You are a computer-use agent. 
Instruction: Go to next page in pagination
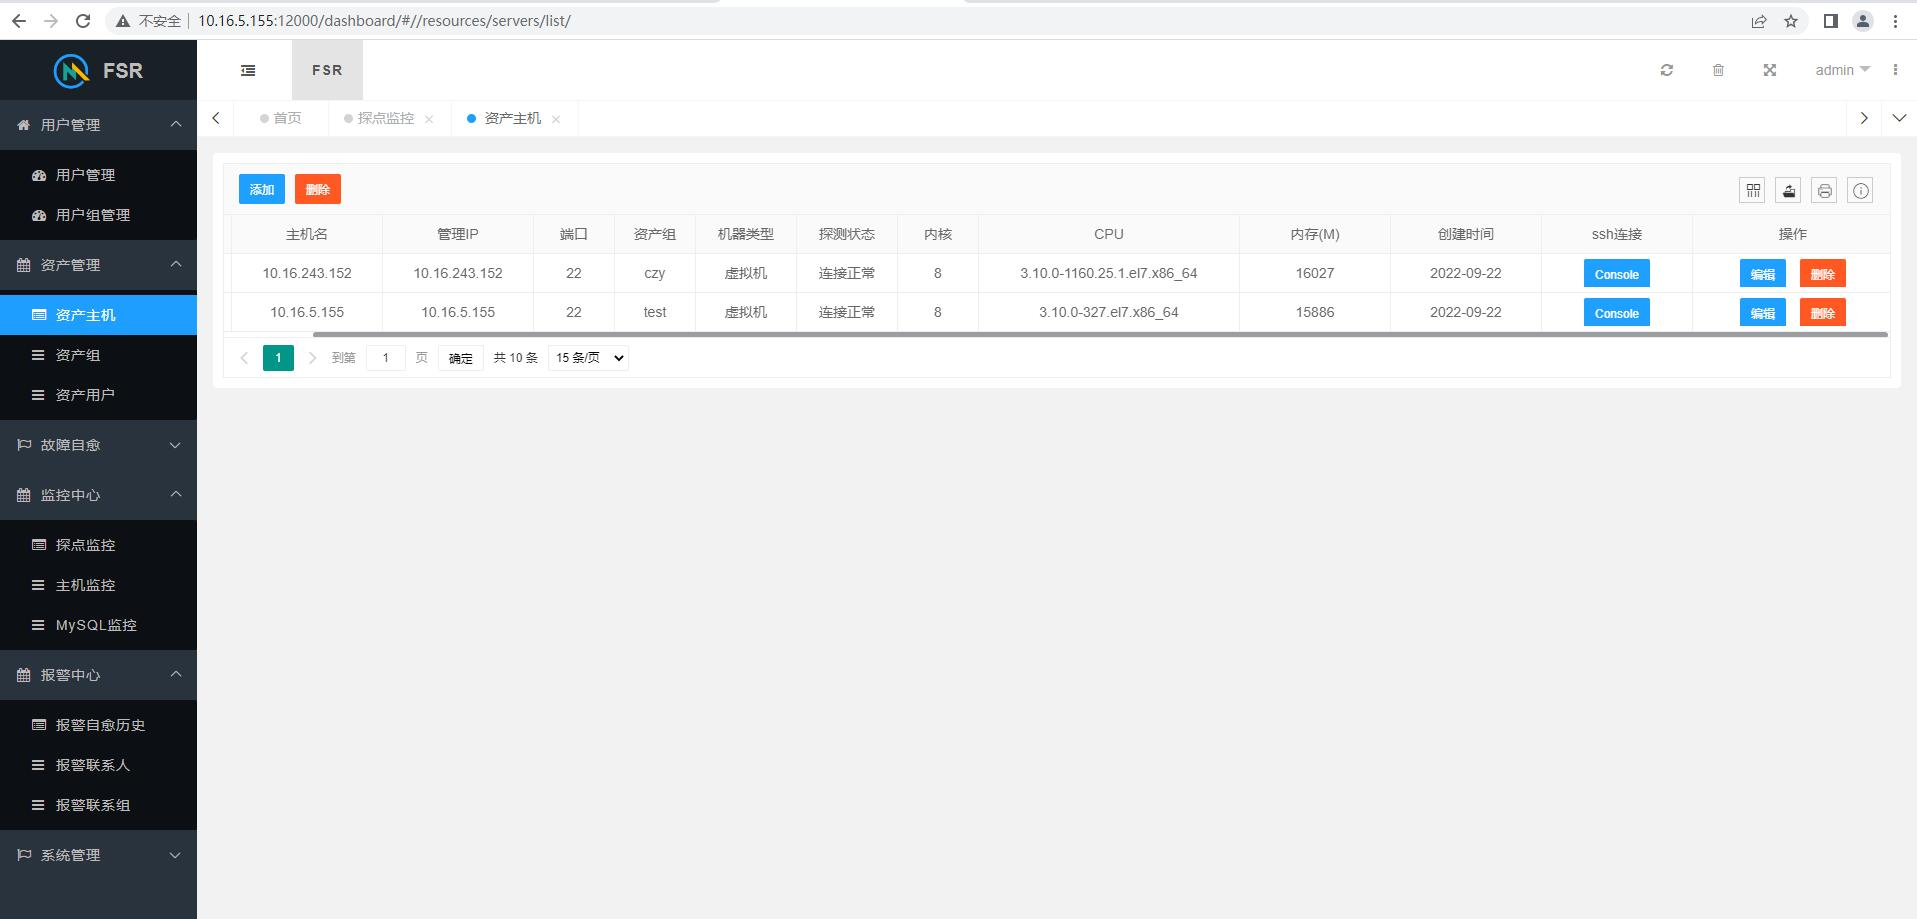(312, 358)
